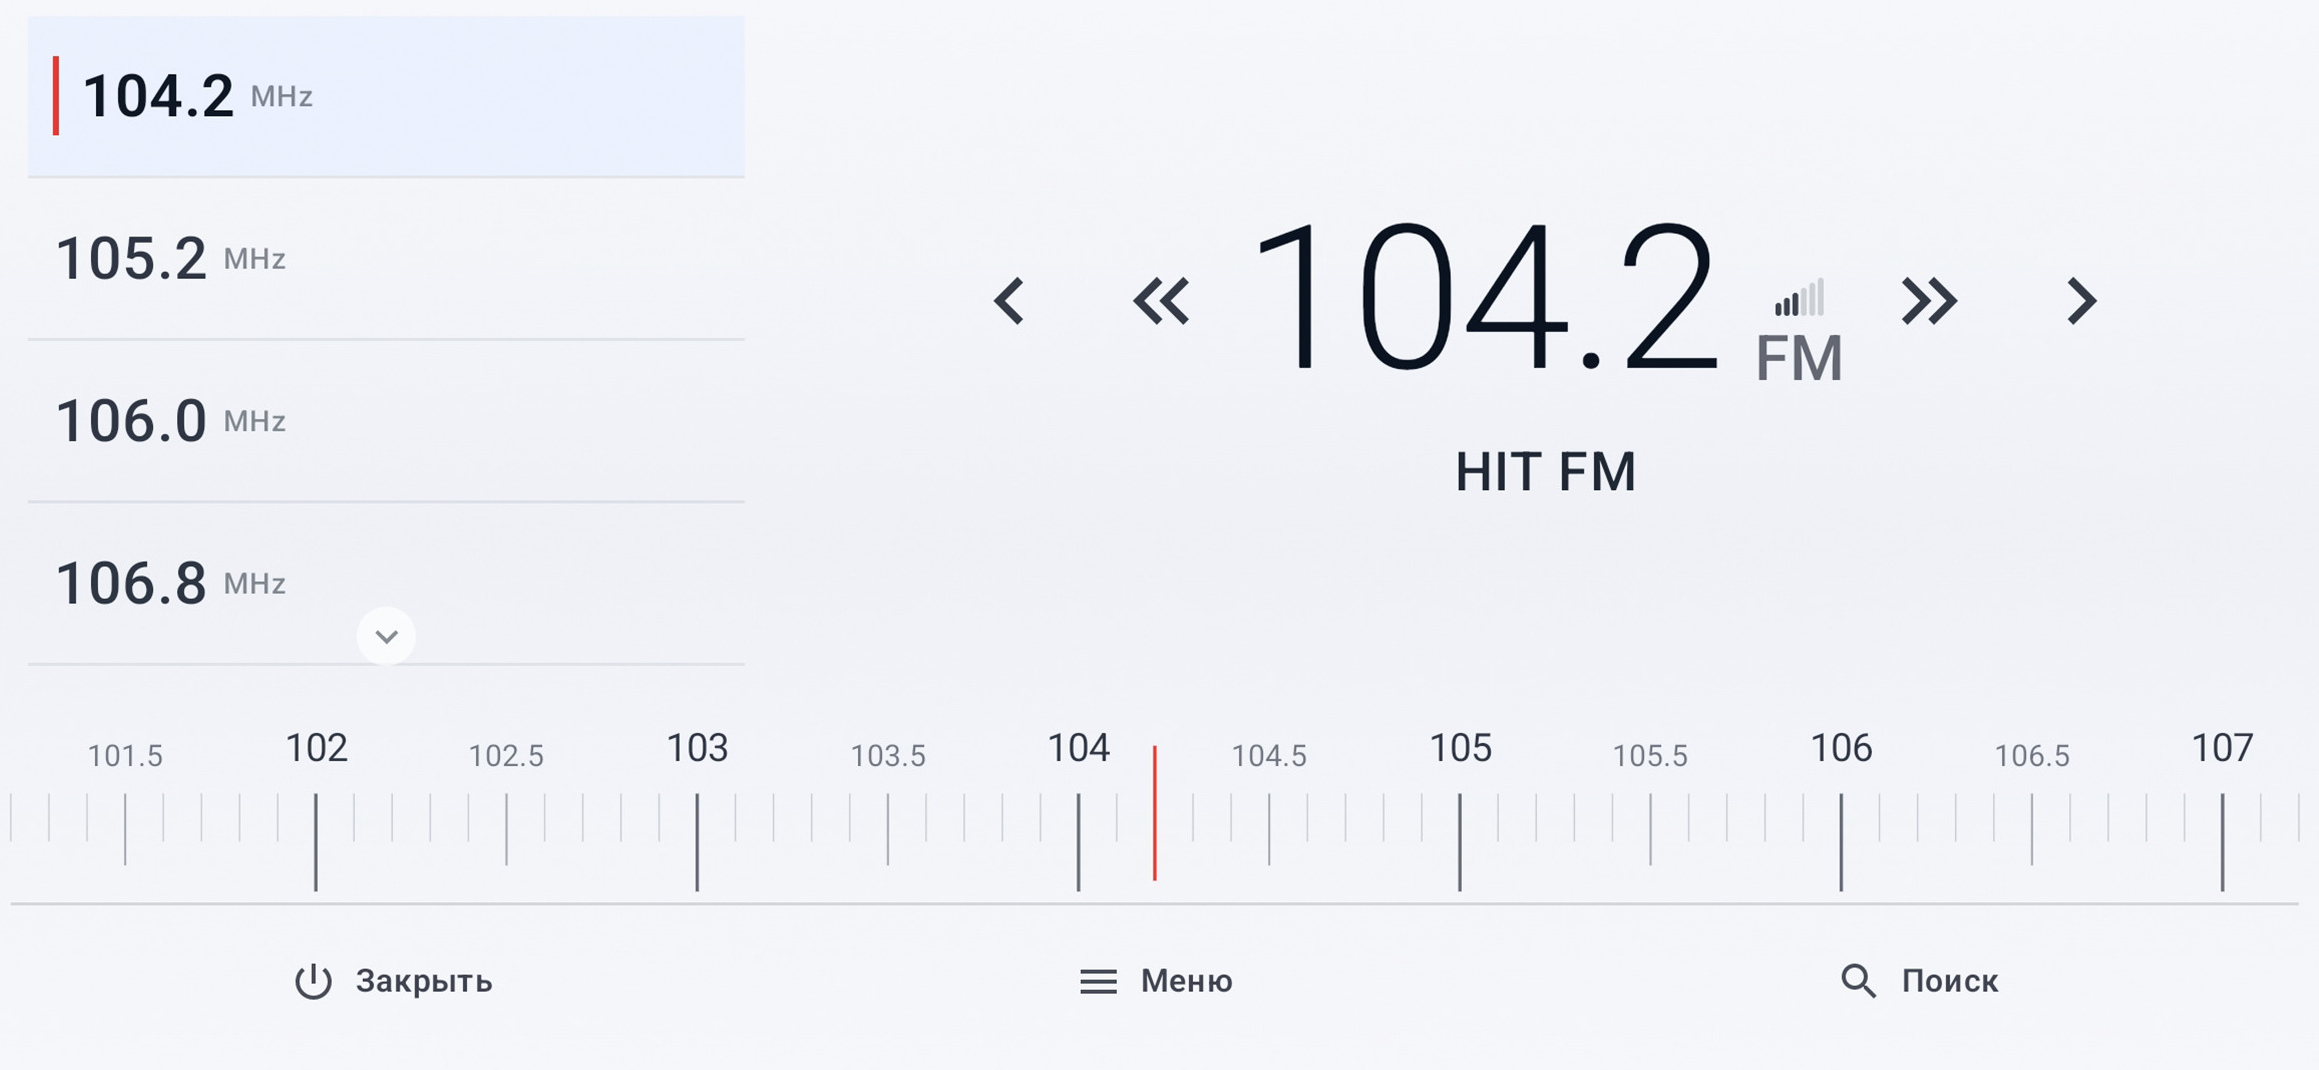Screen dimensions: 2319x1070
Task: Click the magnifier icon beside Поиск
Action: pos(1858,981)
